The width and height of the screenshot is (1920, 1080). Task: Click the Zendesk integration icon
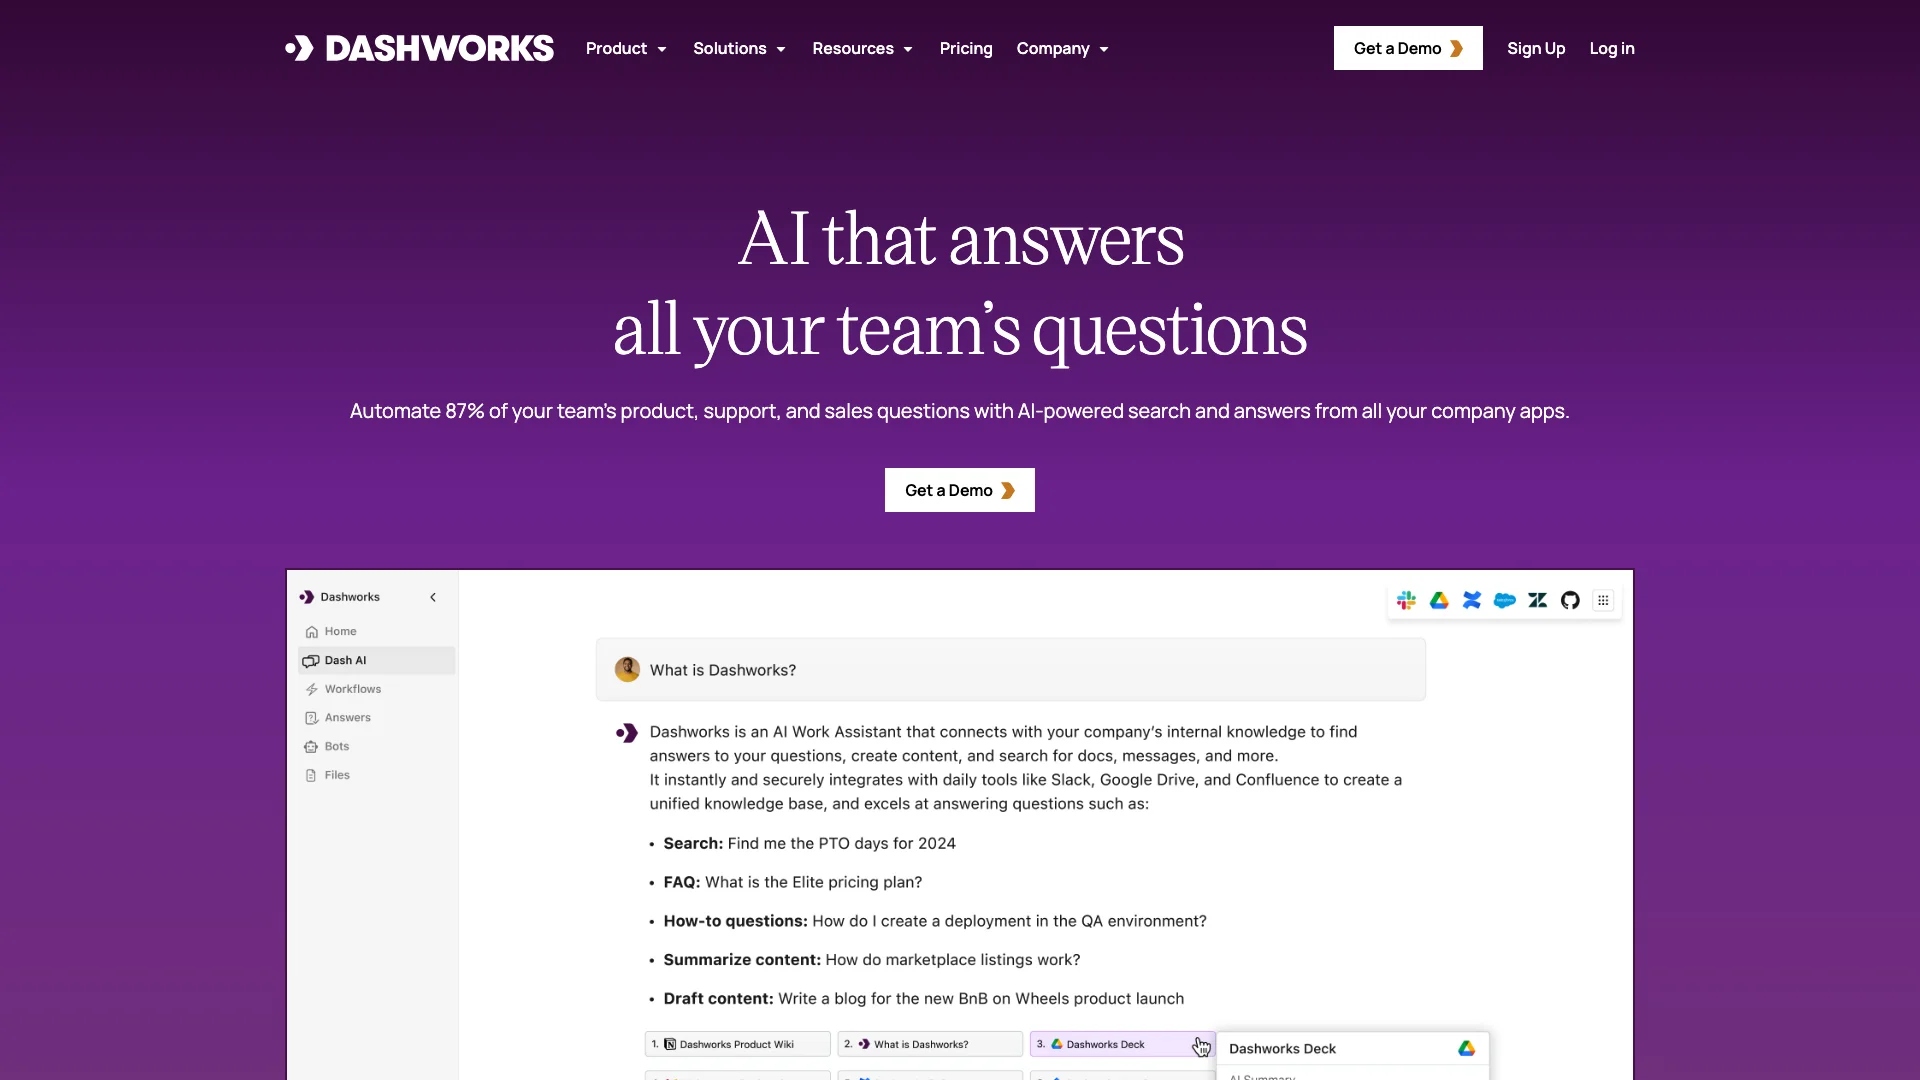click(1536, 600)
